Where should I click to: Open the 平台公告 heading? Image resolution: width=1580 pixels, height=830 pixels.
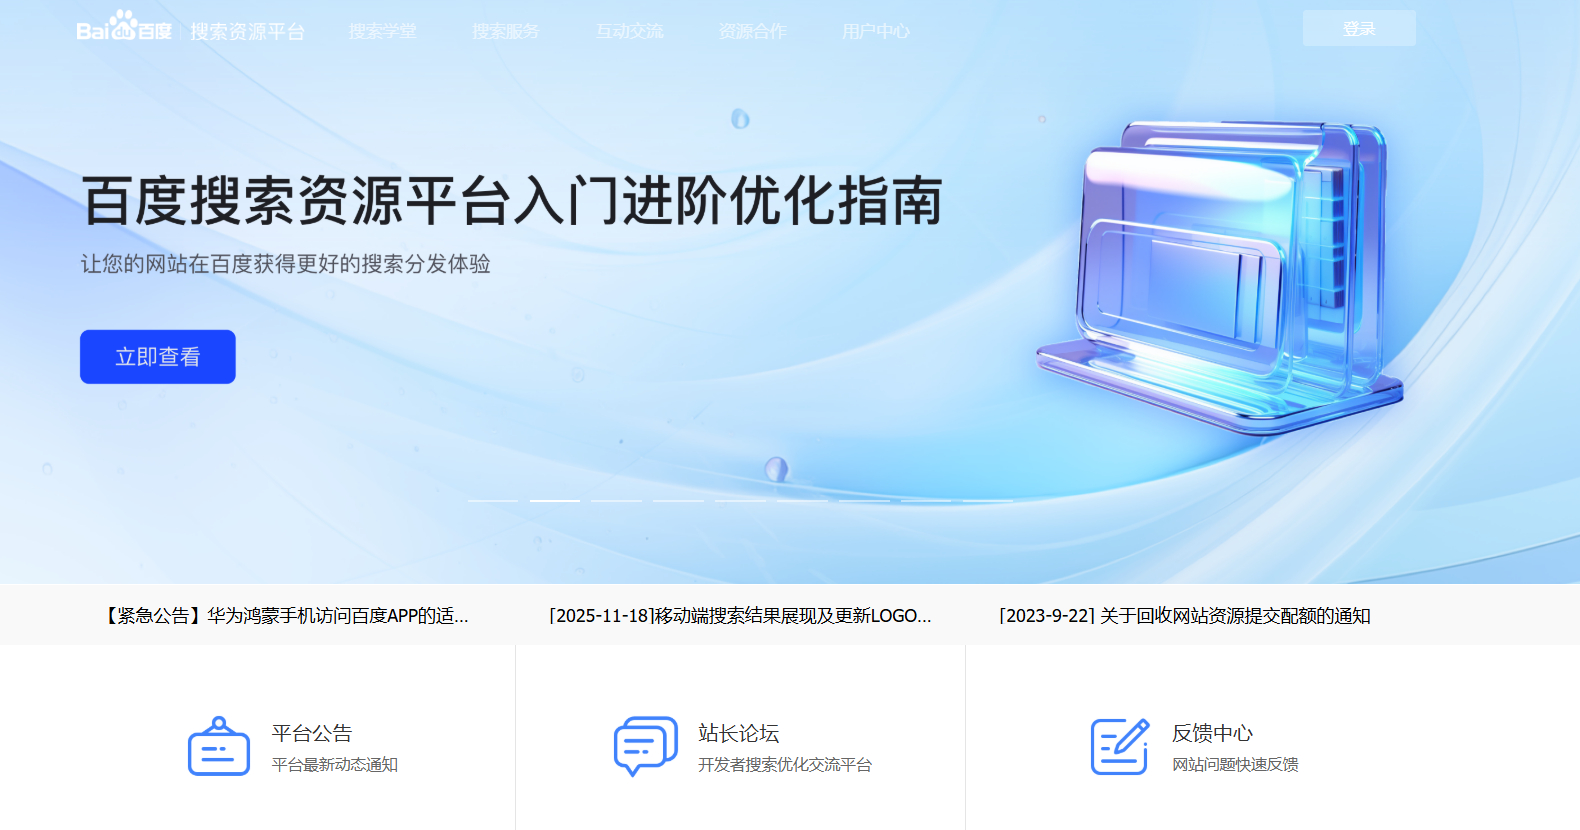point(312,733)
